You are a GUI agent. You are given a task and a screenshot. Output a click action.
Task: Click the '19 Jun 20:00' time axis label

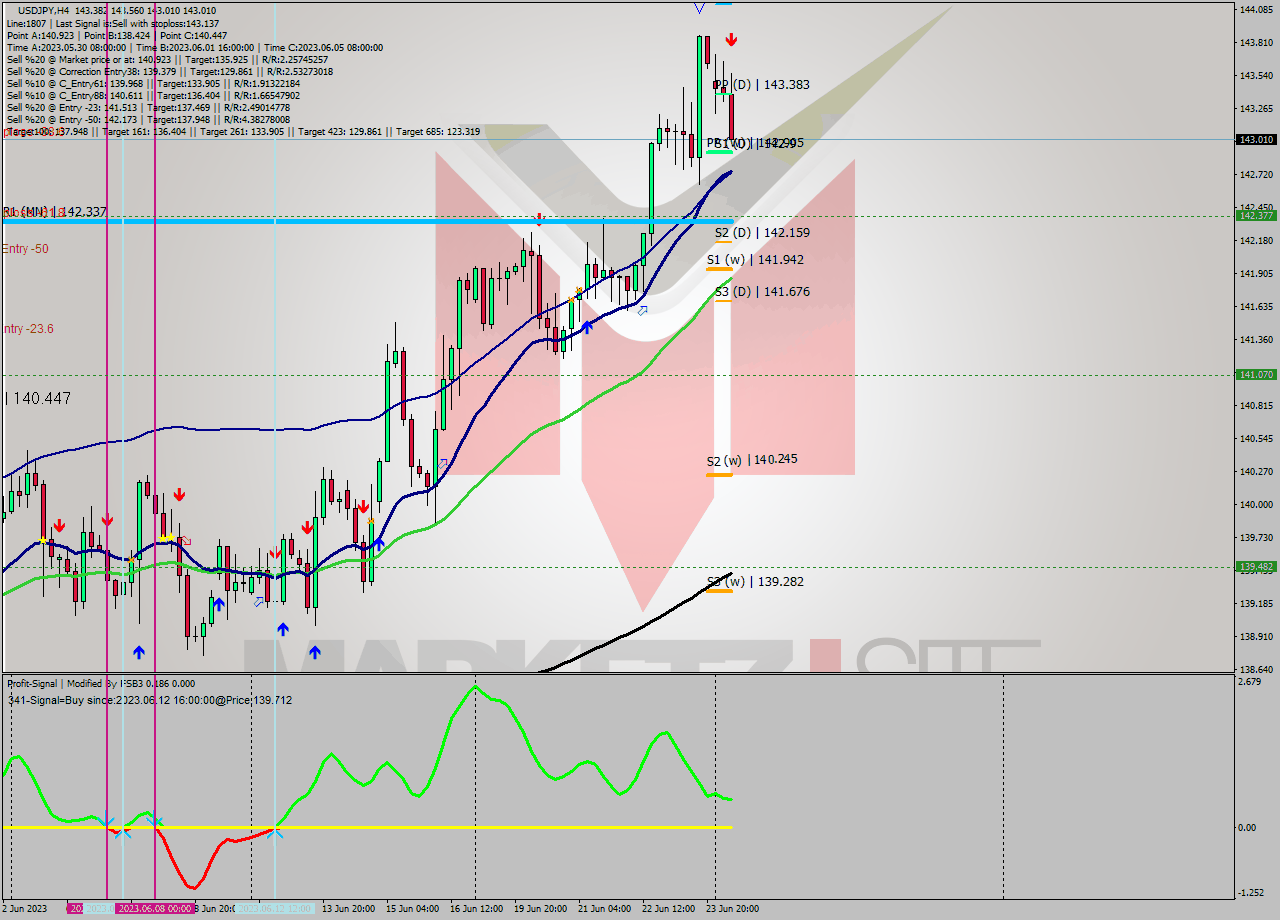pos(540,909)
